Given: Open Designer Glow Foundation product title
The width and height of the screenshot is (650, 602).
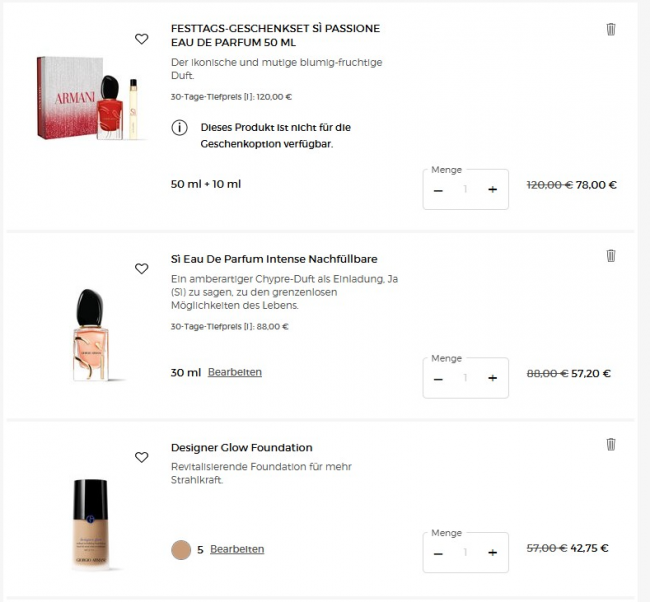Looking at the screenshot, I should point(242,448).
